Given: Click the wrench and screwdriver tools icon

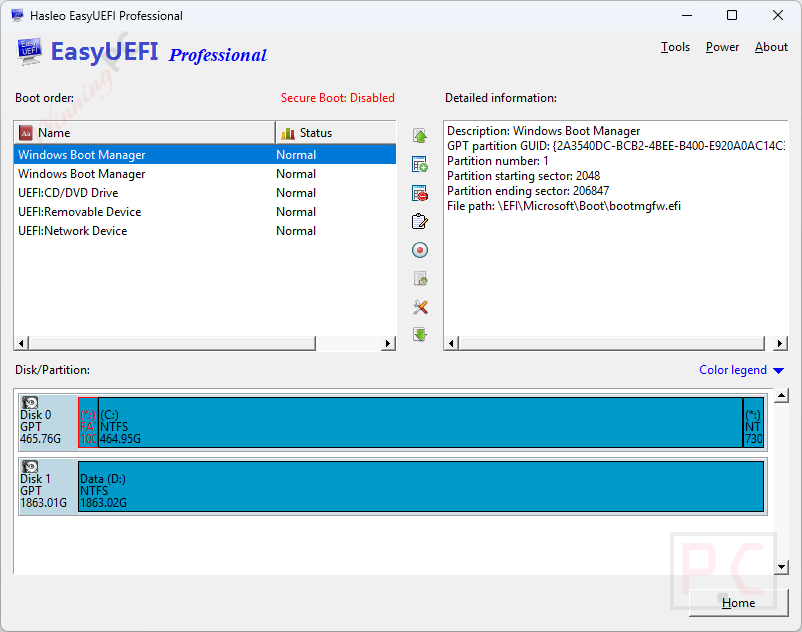Looking at the screenshot, I should [420, 307].
